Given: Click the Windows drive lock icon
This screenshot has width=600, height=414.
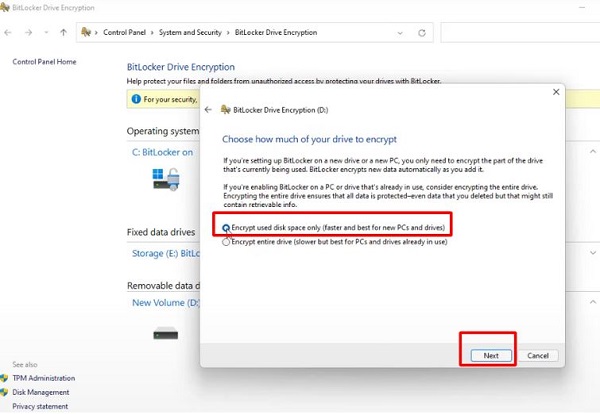Looking at the screenshot, I should [166, 179].
